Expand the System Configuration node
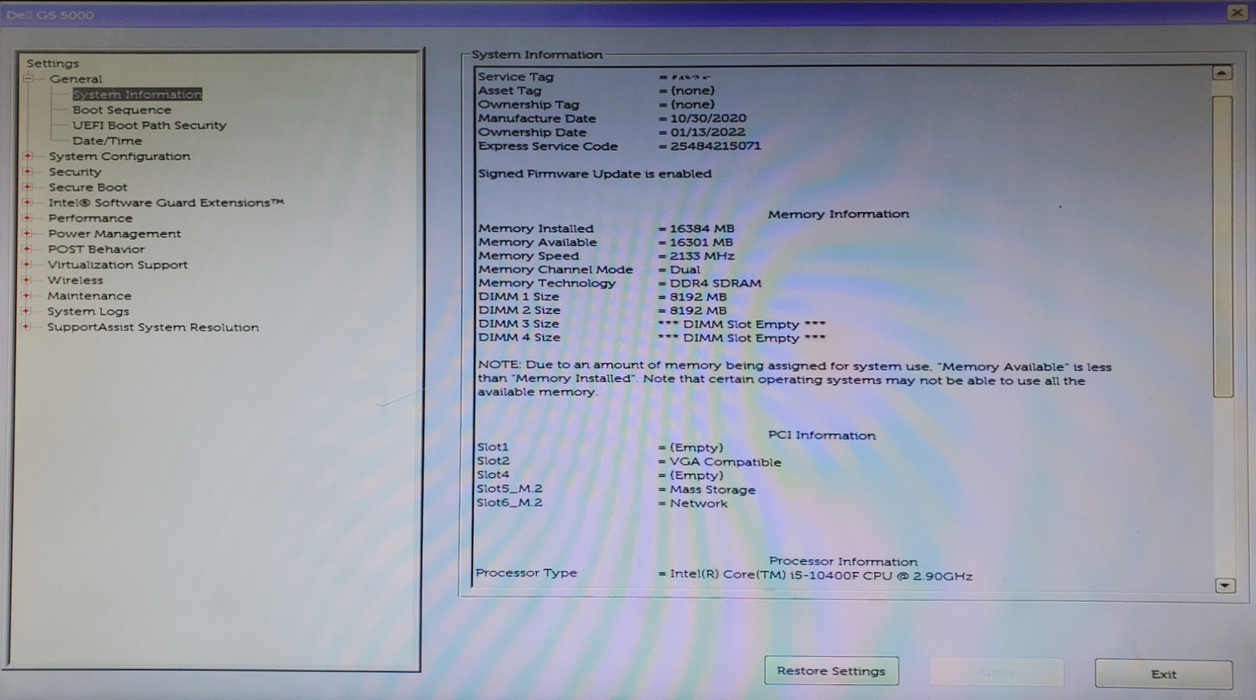 28,156
